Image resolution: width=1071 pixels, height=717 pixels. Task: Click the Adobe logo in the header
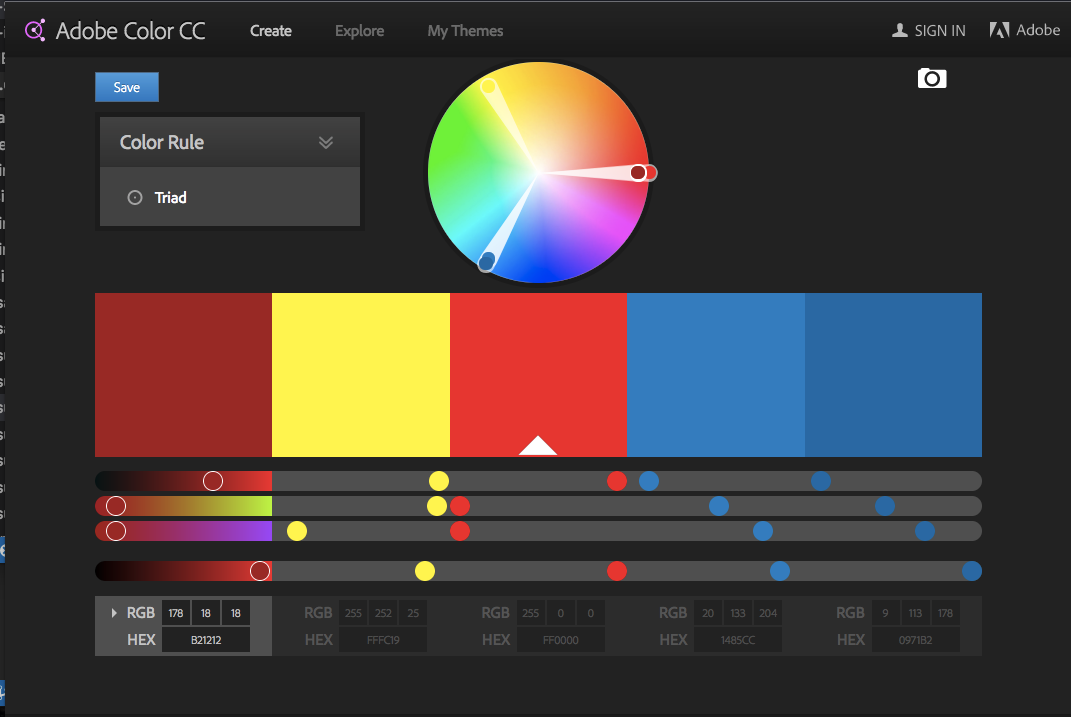pos(999,30)
